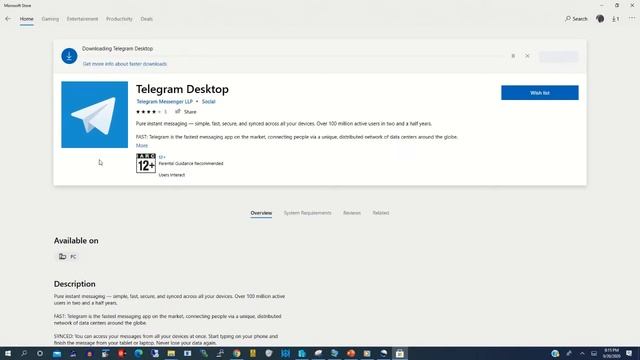Launch Microsoft Edge from the taskbar
This screenshot has width=640, height=360.
coord(138,353)
